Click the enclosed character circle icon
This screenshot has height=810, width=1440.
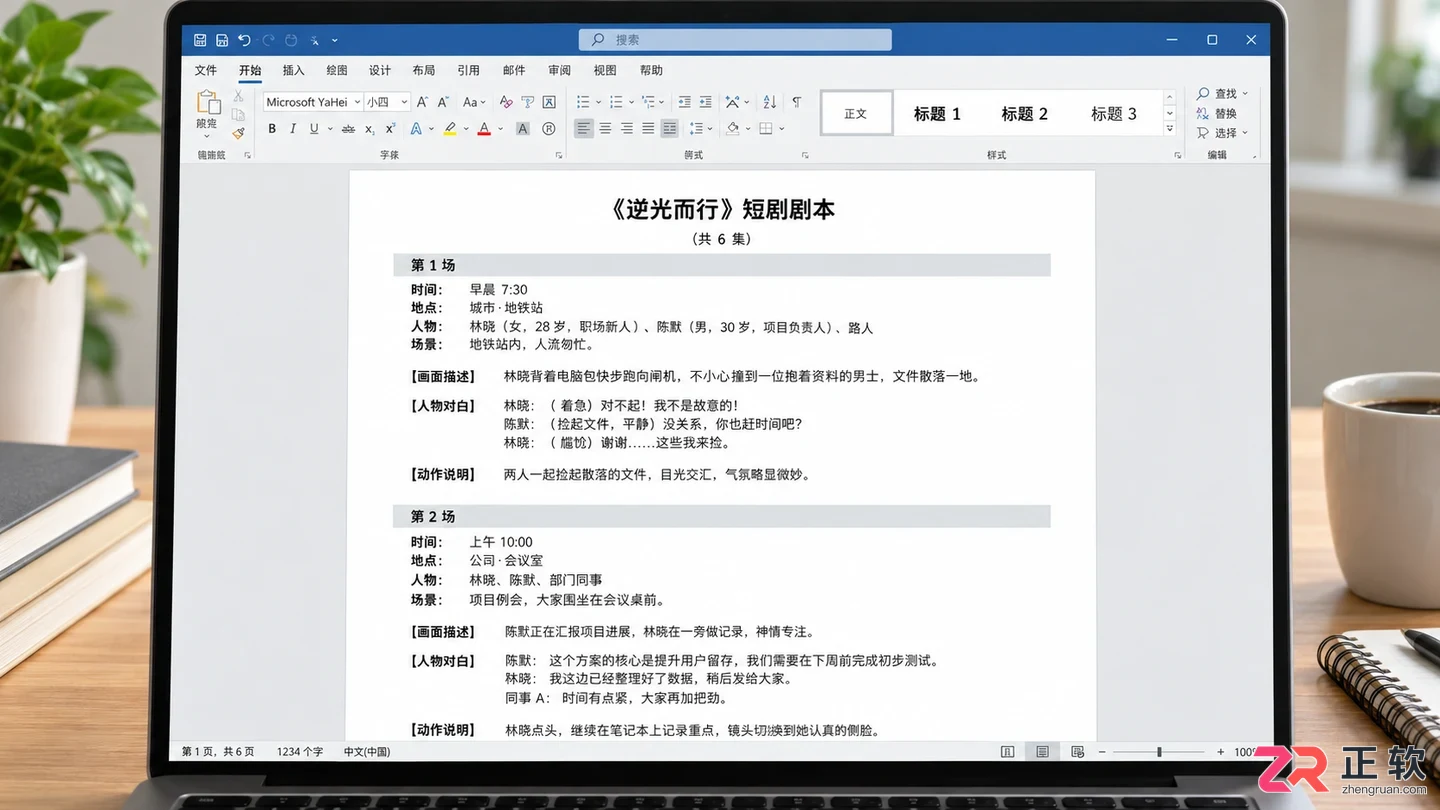(548, 129)
